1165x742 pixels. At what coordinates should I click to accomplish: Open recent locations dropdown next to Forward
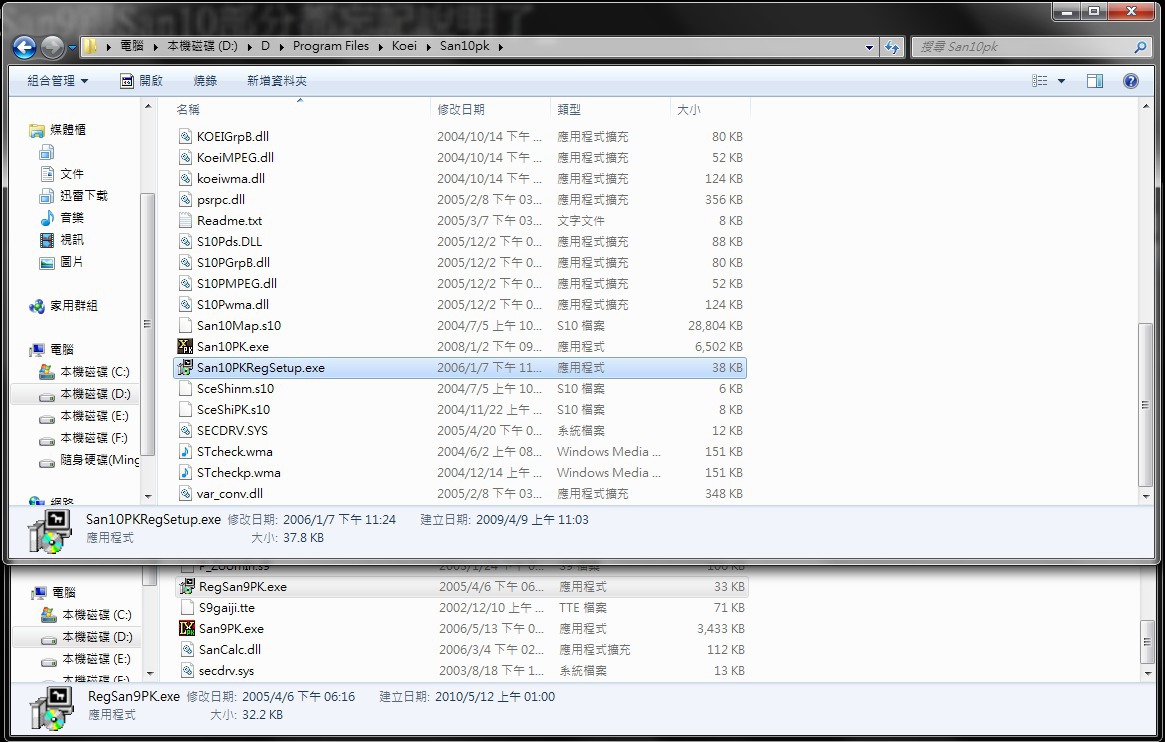pos(72,48)
